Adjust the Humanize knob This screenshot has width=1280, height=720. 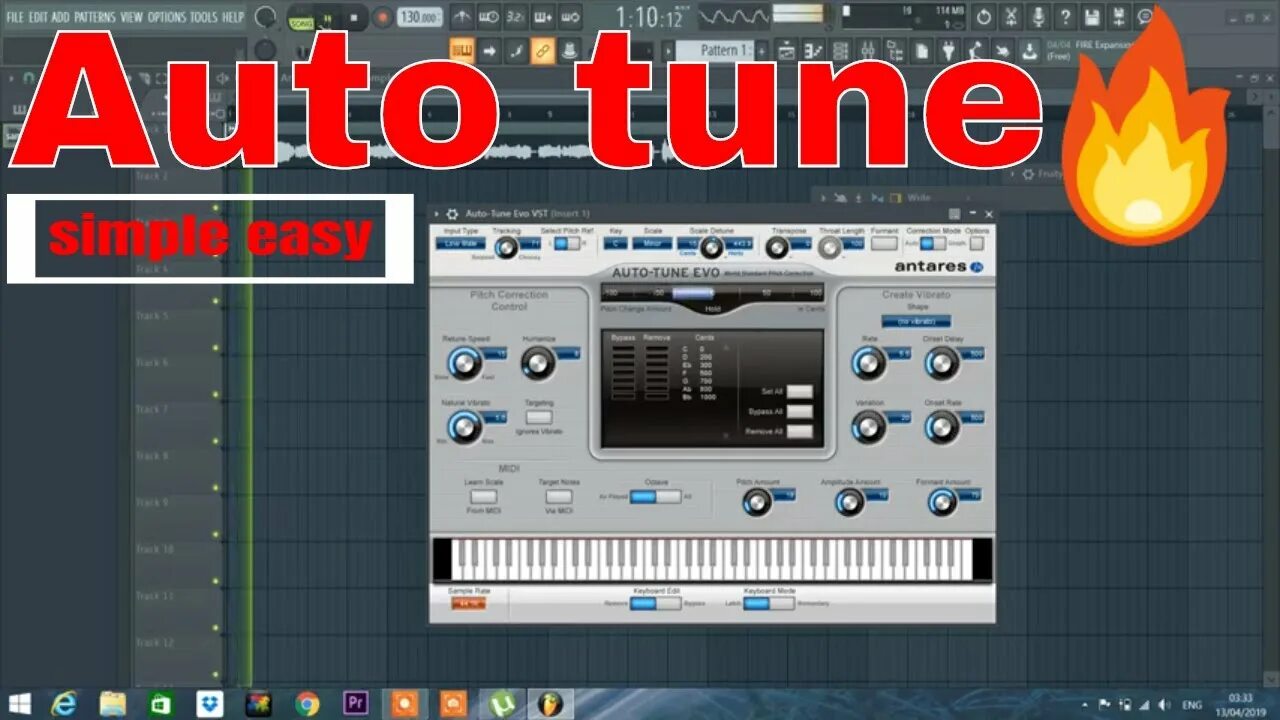coord(538,363)
